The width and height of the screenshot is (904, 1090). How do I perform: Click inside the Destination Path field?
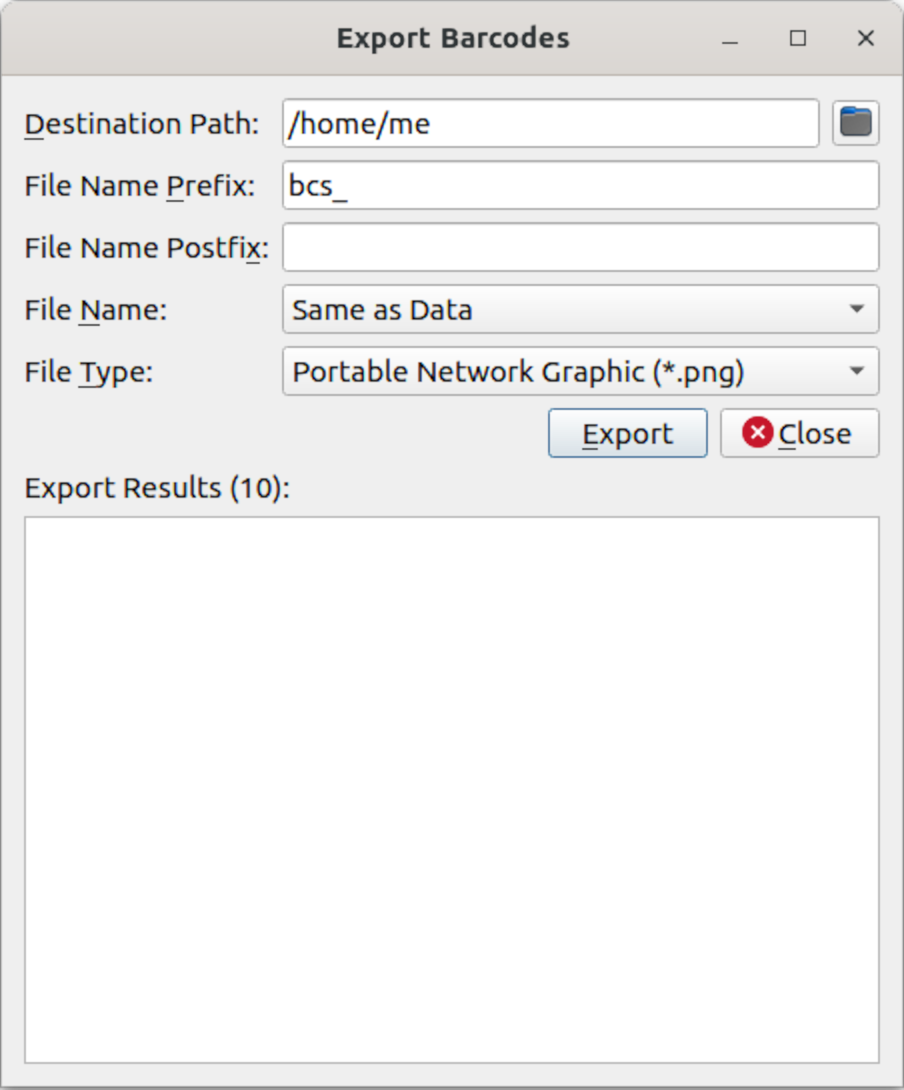(x=550, y=122)
